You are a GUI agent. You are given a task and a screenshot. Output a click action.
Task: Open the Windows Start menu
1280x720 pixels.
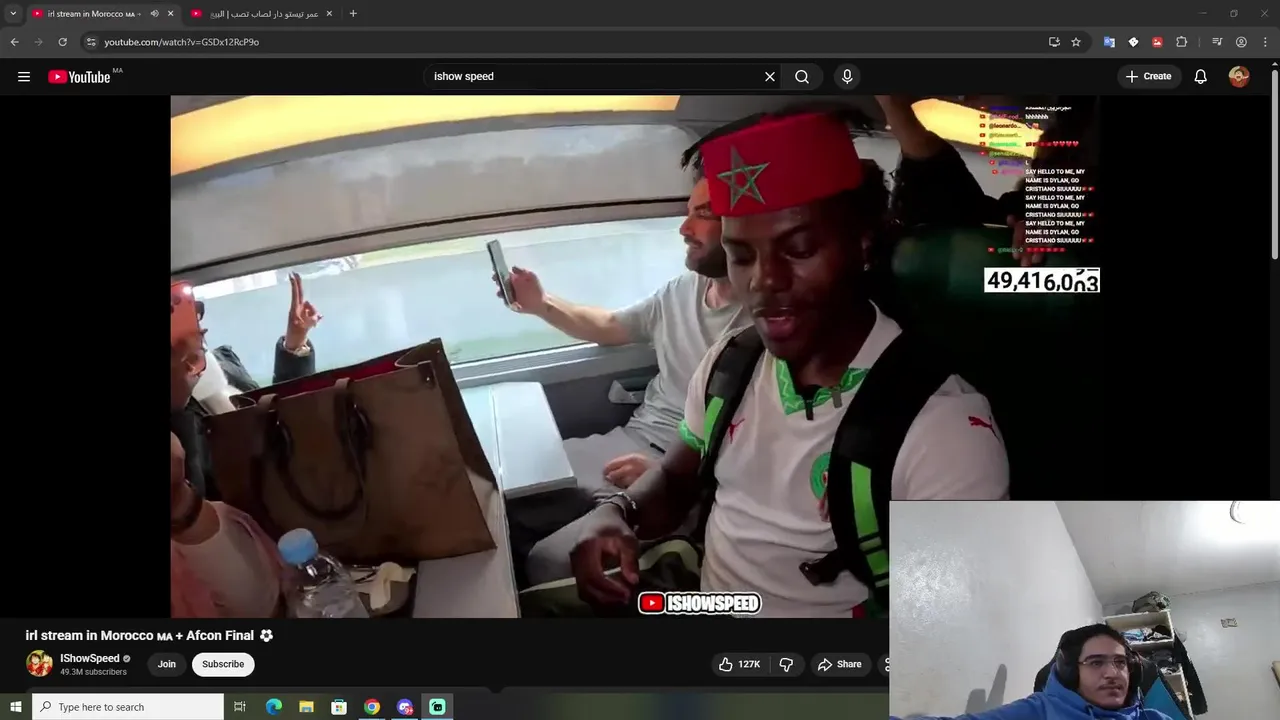[x=15, y=707]
